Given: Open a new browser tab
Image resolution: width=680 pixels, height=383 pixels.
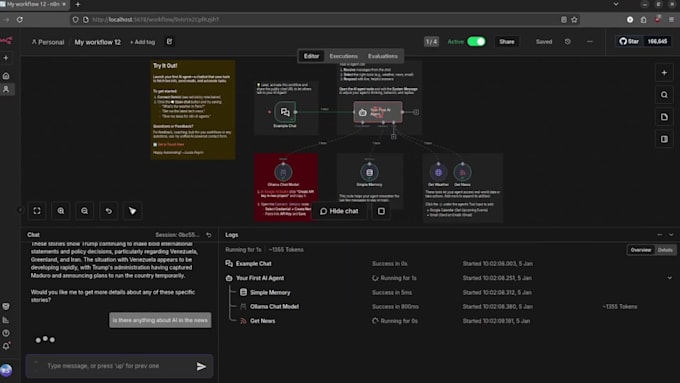Looking at the screenshot, I should coord(78,4).
